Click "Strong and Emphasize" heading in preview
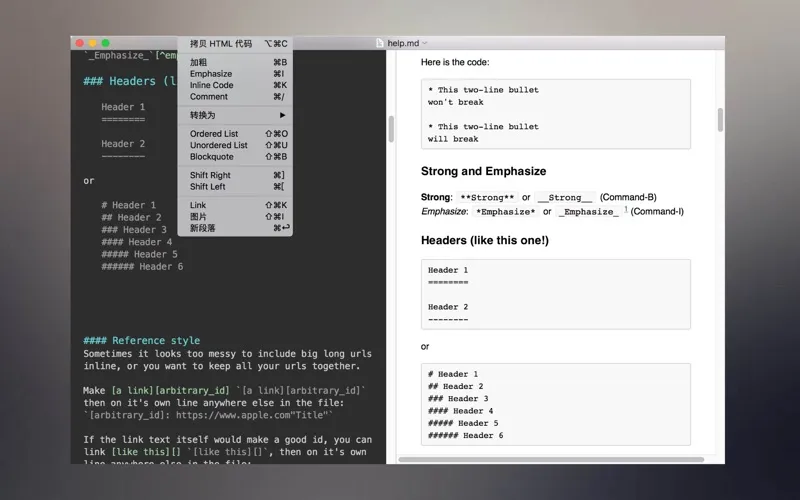This screenshot has height=500, width=800. (483, 171)
